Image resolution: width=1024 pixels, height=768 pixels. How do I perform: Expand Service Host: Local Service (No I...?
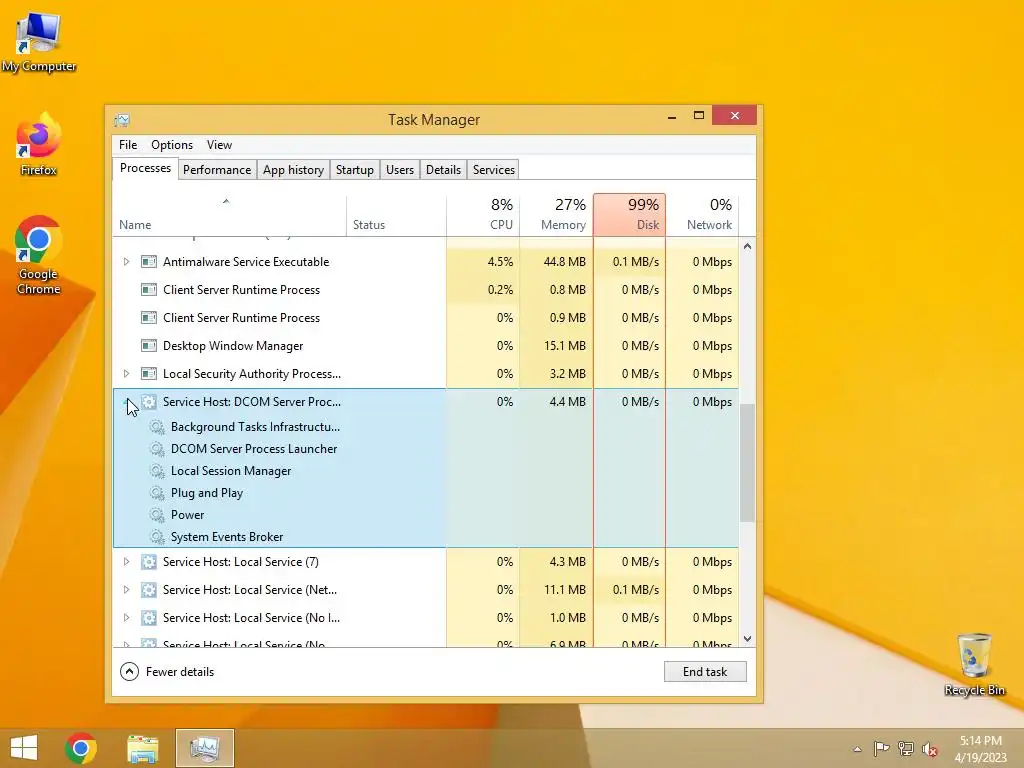click(127, 618)
